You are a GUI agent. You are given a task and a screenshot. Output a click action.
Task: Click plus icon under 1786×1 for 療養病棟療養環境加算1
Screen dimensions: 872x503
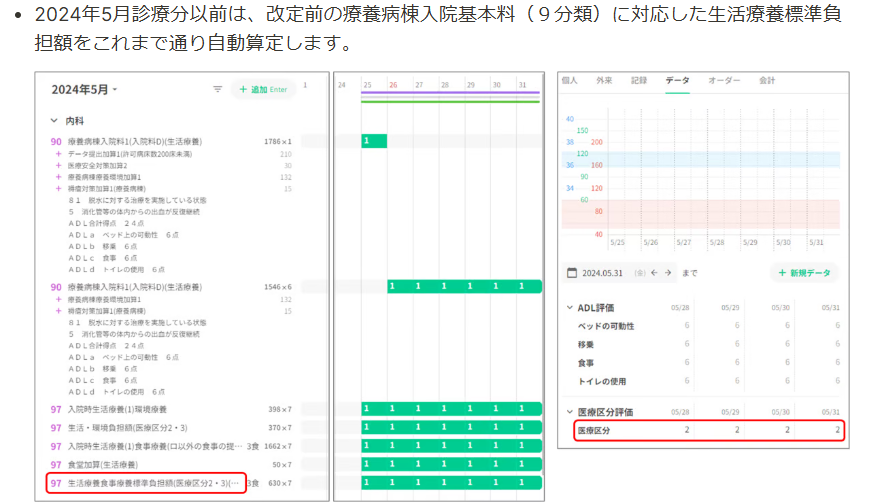[58, 177]
